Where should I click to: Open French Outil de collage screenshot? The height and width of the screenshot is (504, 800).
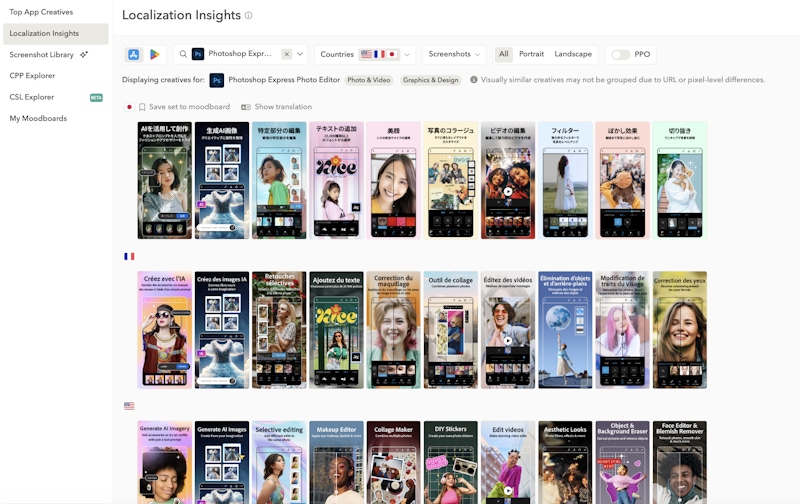tap(451, 330)
